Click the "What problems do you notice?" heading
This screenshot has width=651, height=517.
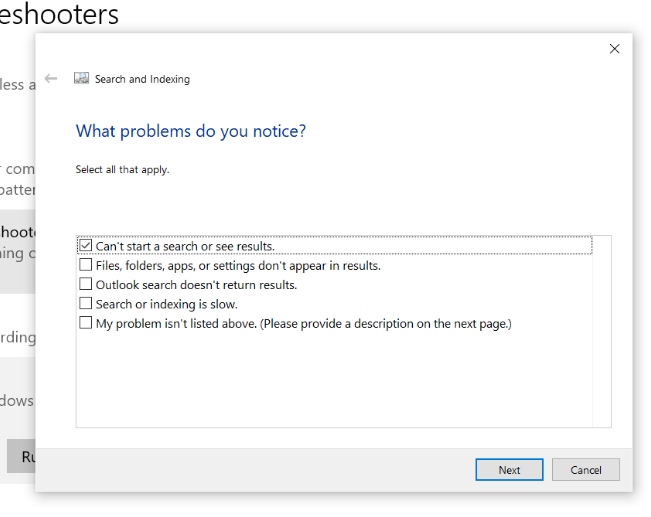(191, 131)
